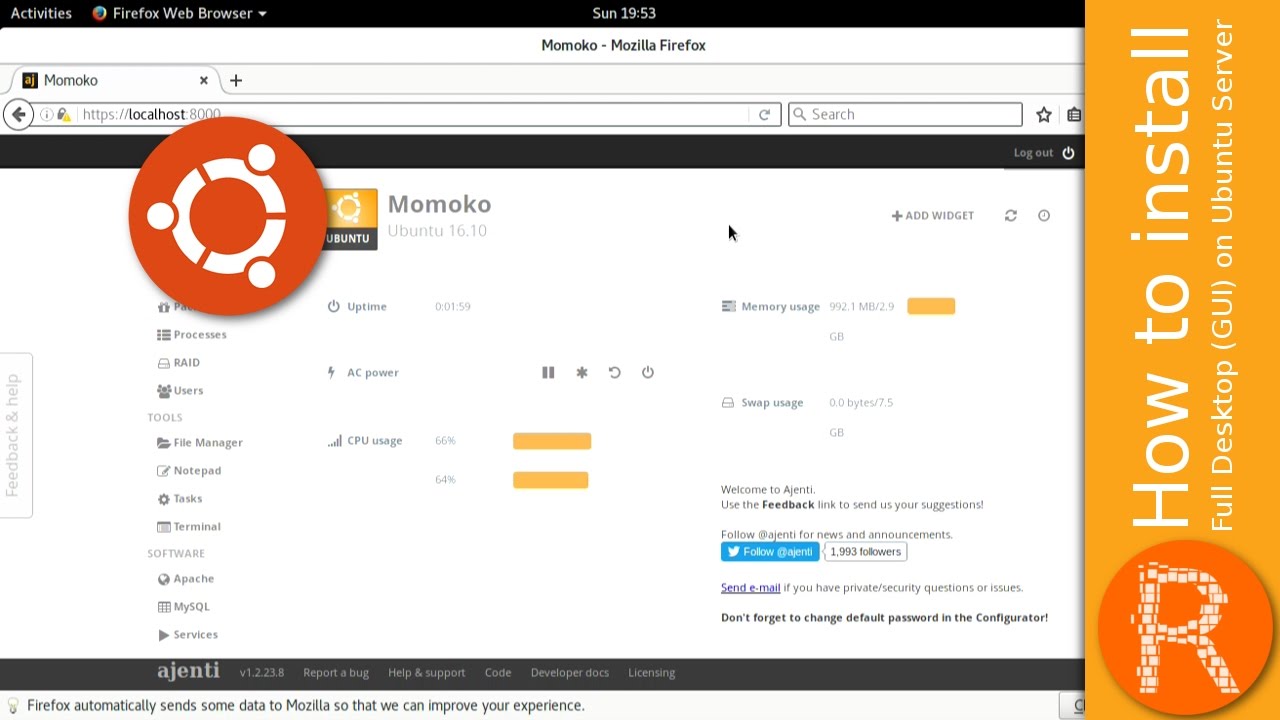
Task: Click Developer docs footer link
Action: click(570, 673)
